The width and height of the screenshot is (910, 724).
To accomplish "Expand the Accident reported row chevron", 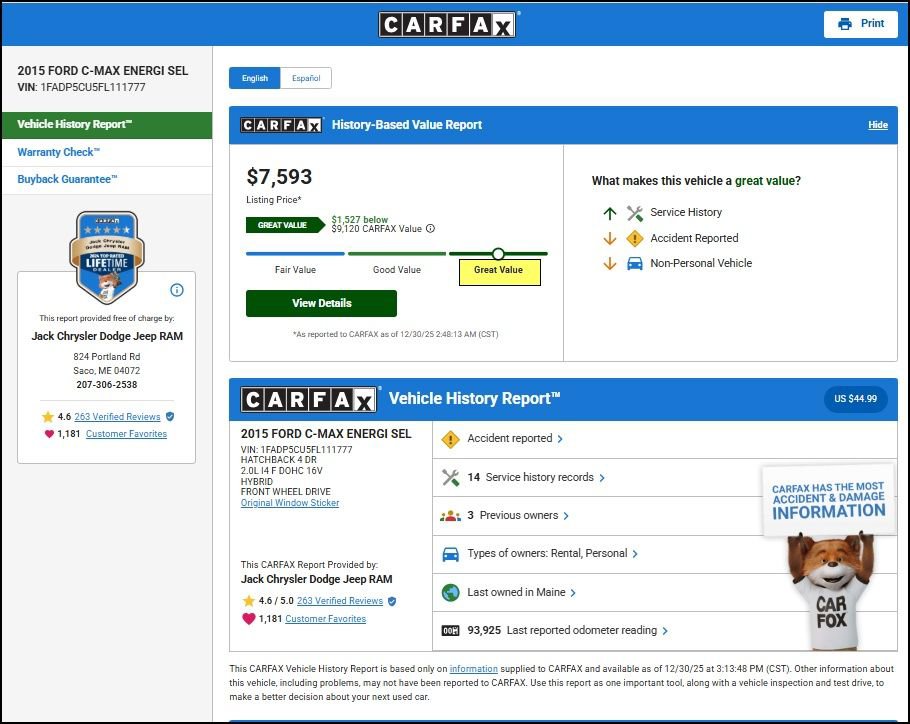I will pos(560,439).
